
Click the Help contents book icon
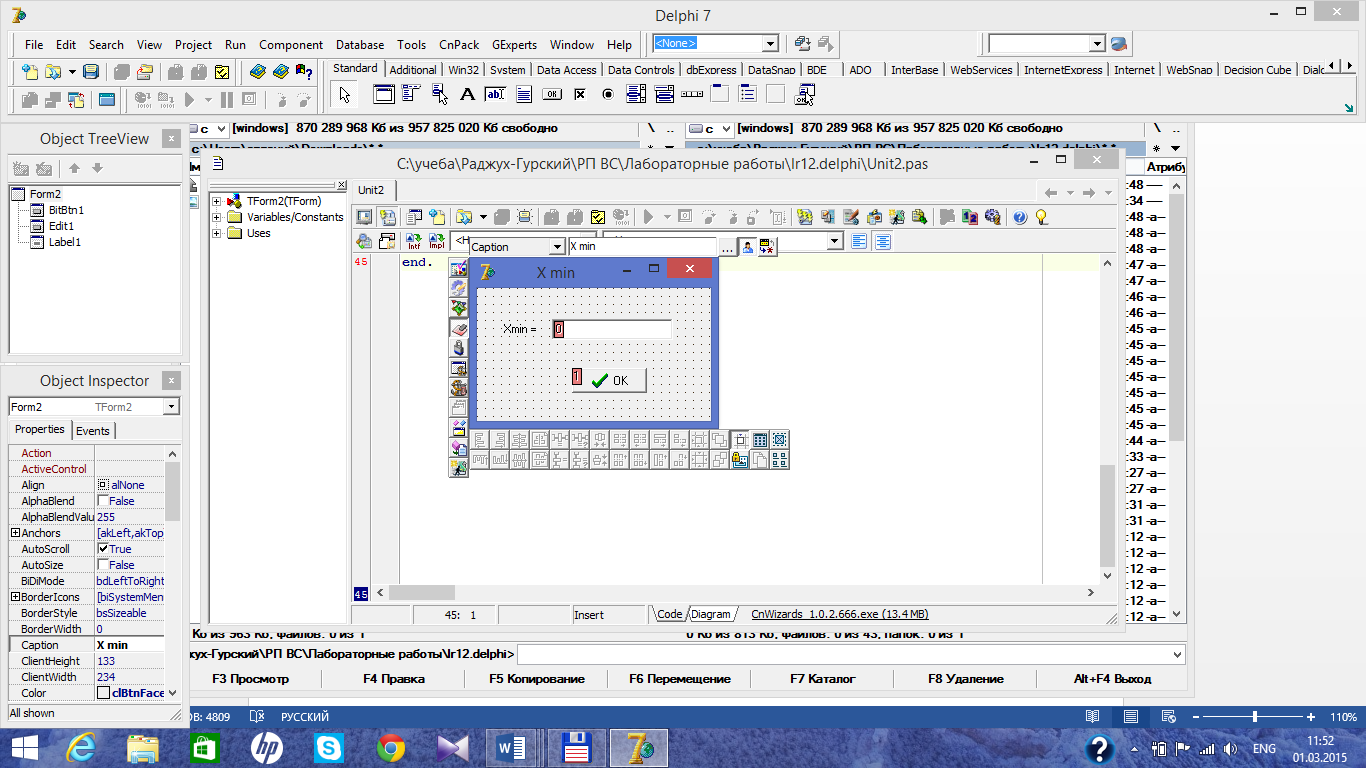coord(258,72)
